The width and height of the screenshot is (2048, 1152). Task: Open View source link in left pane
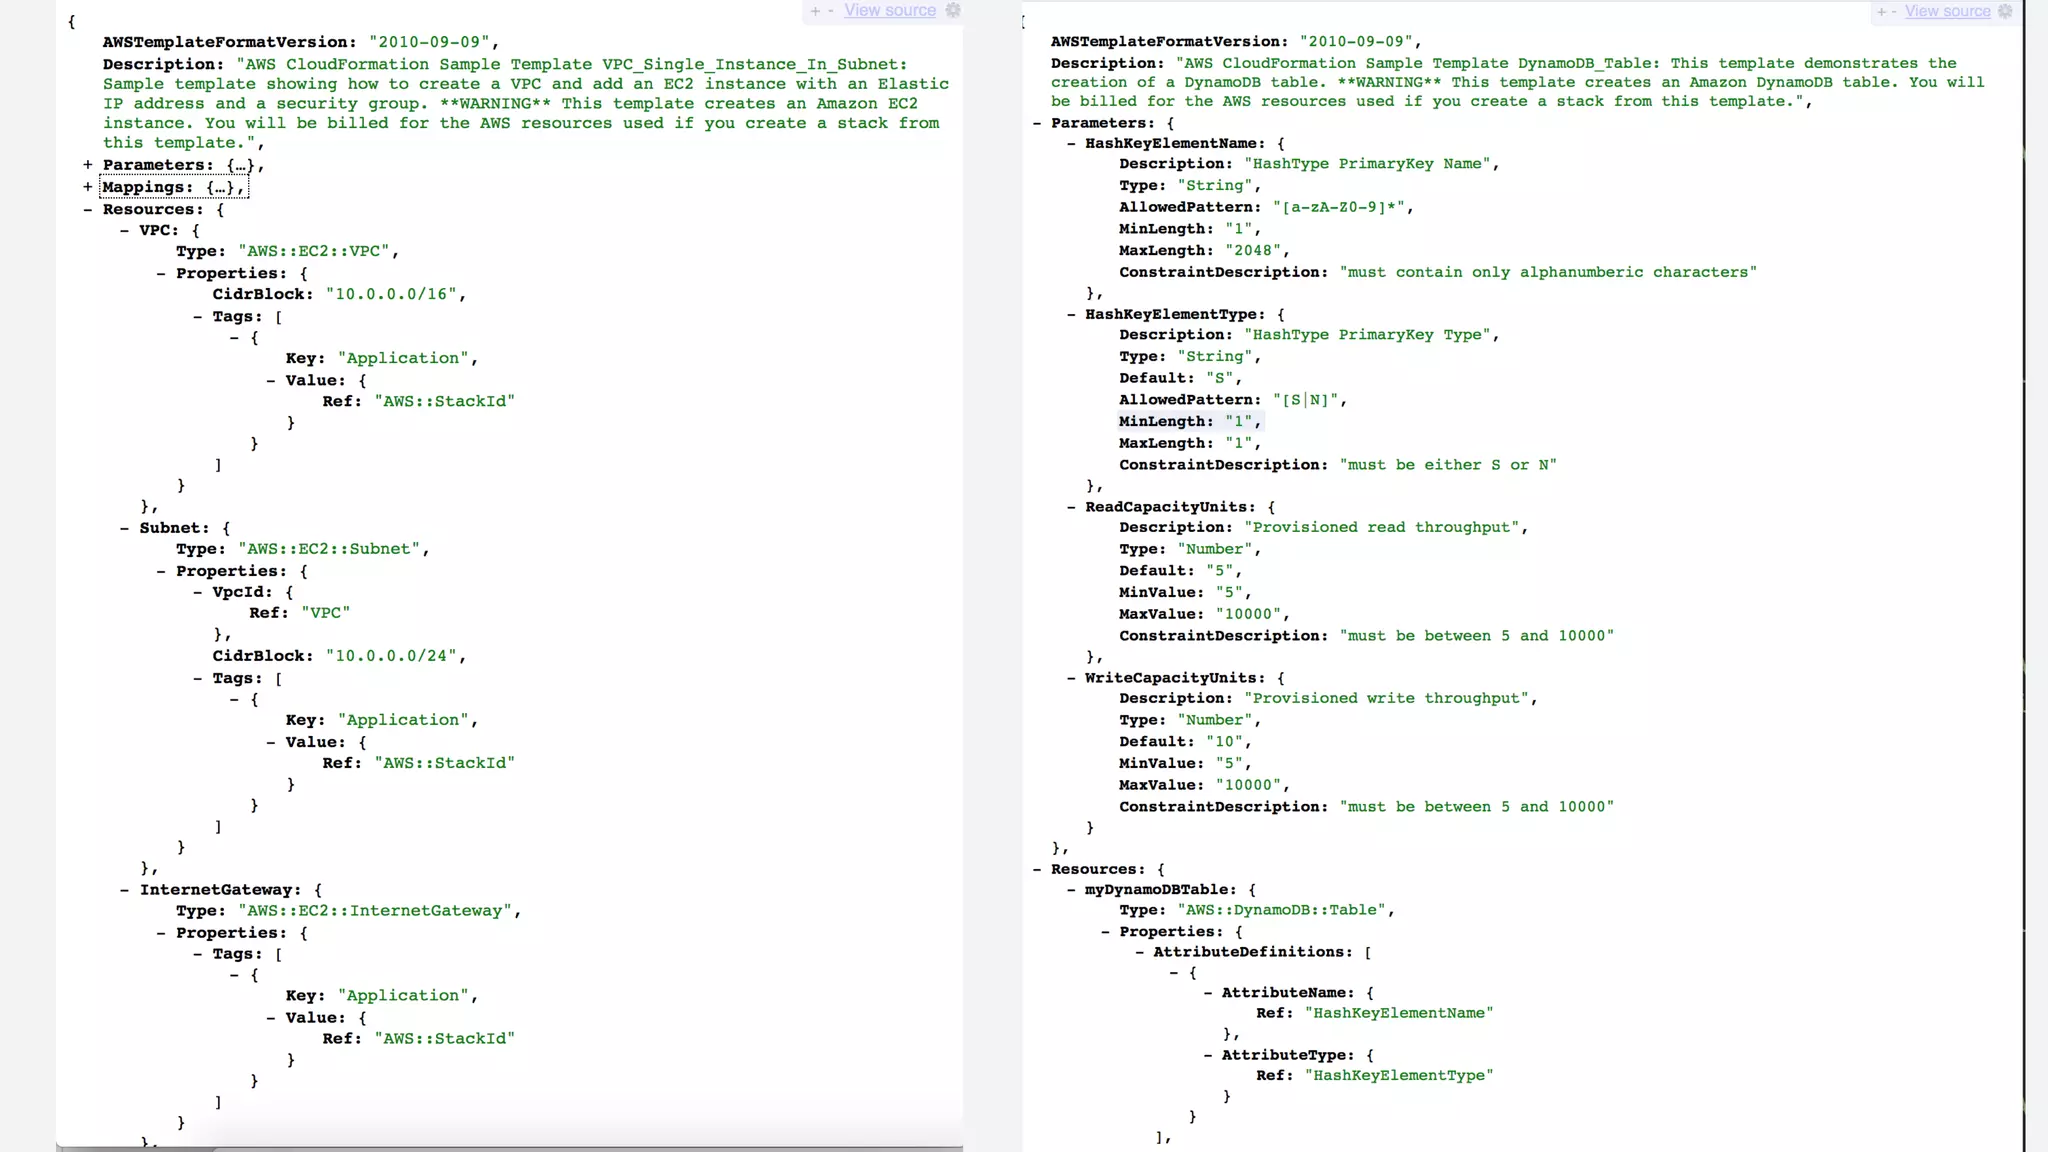[x=889, y=10]
